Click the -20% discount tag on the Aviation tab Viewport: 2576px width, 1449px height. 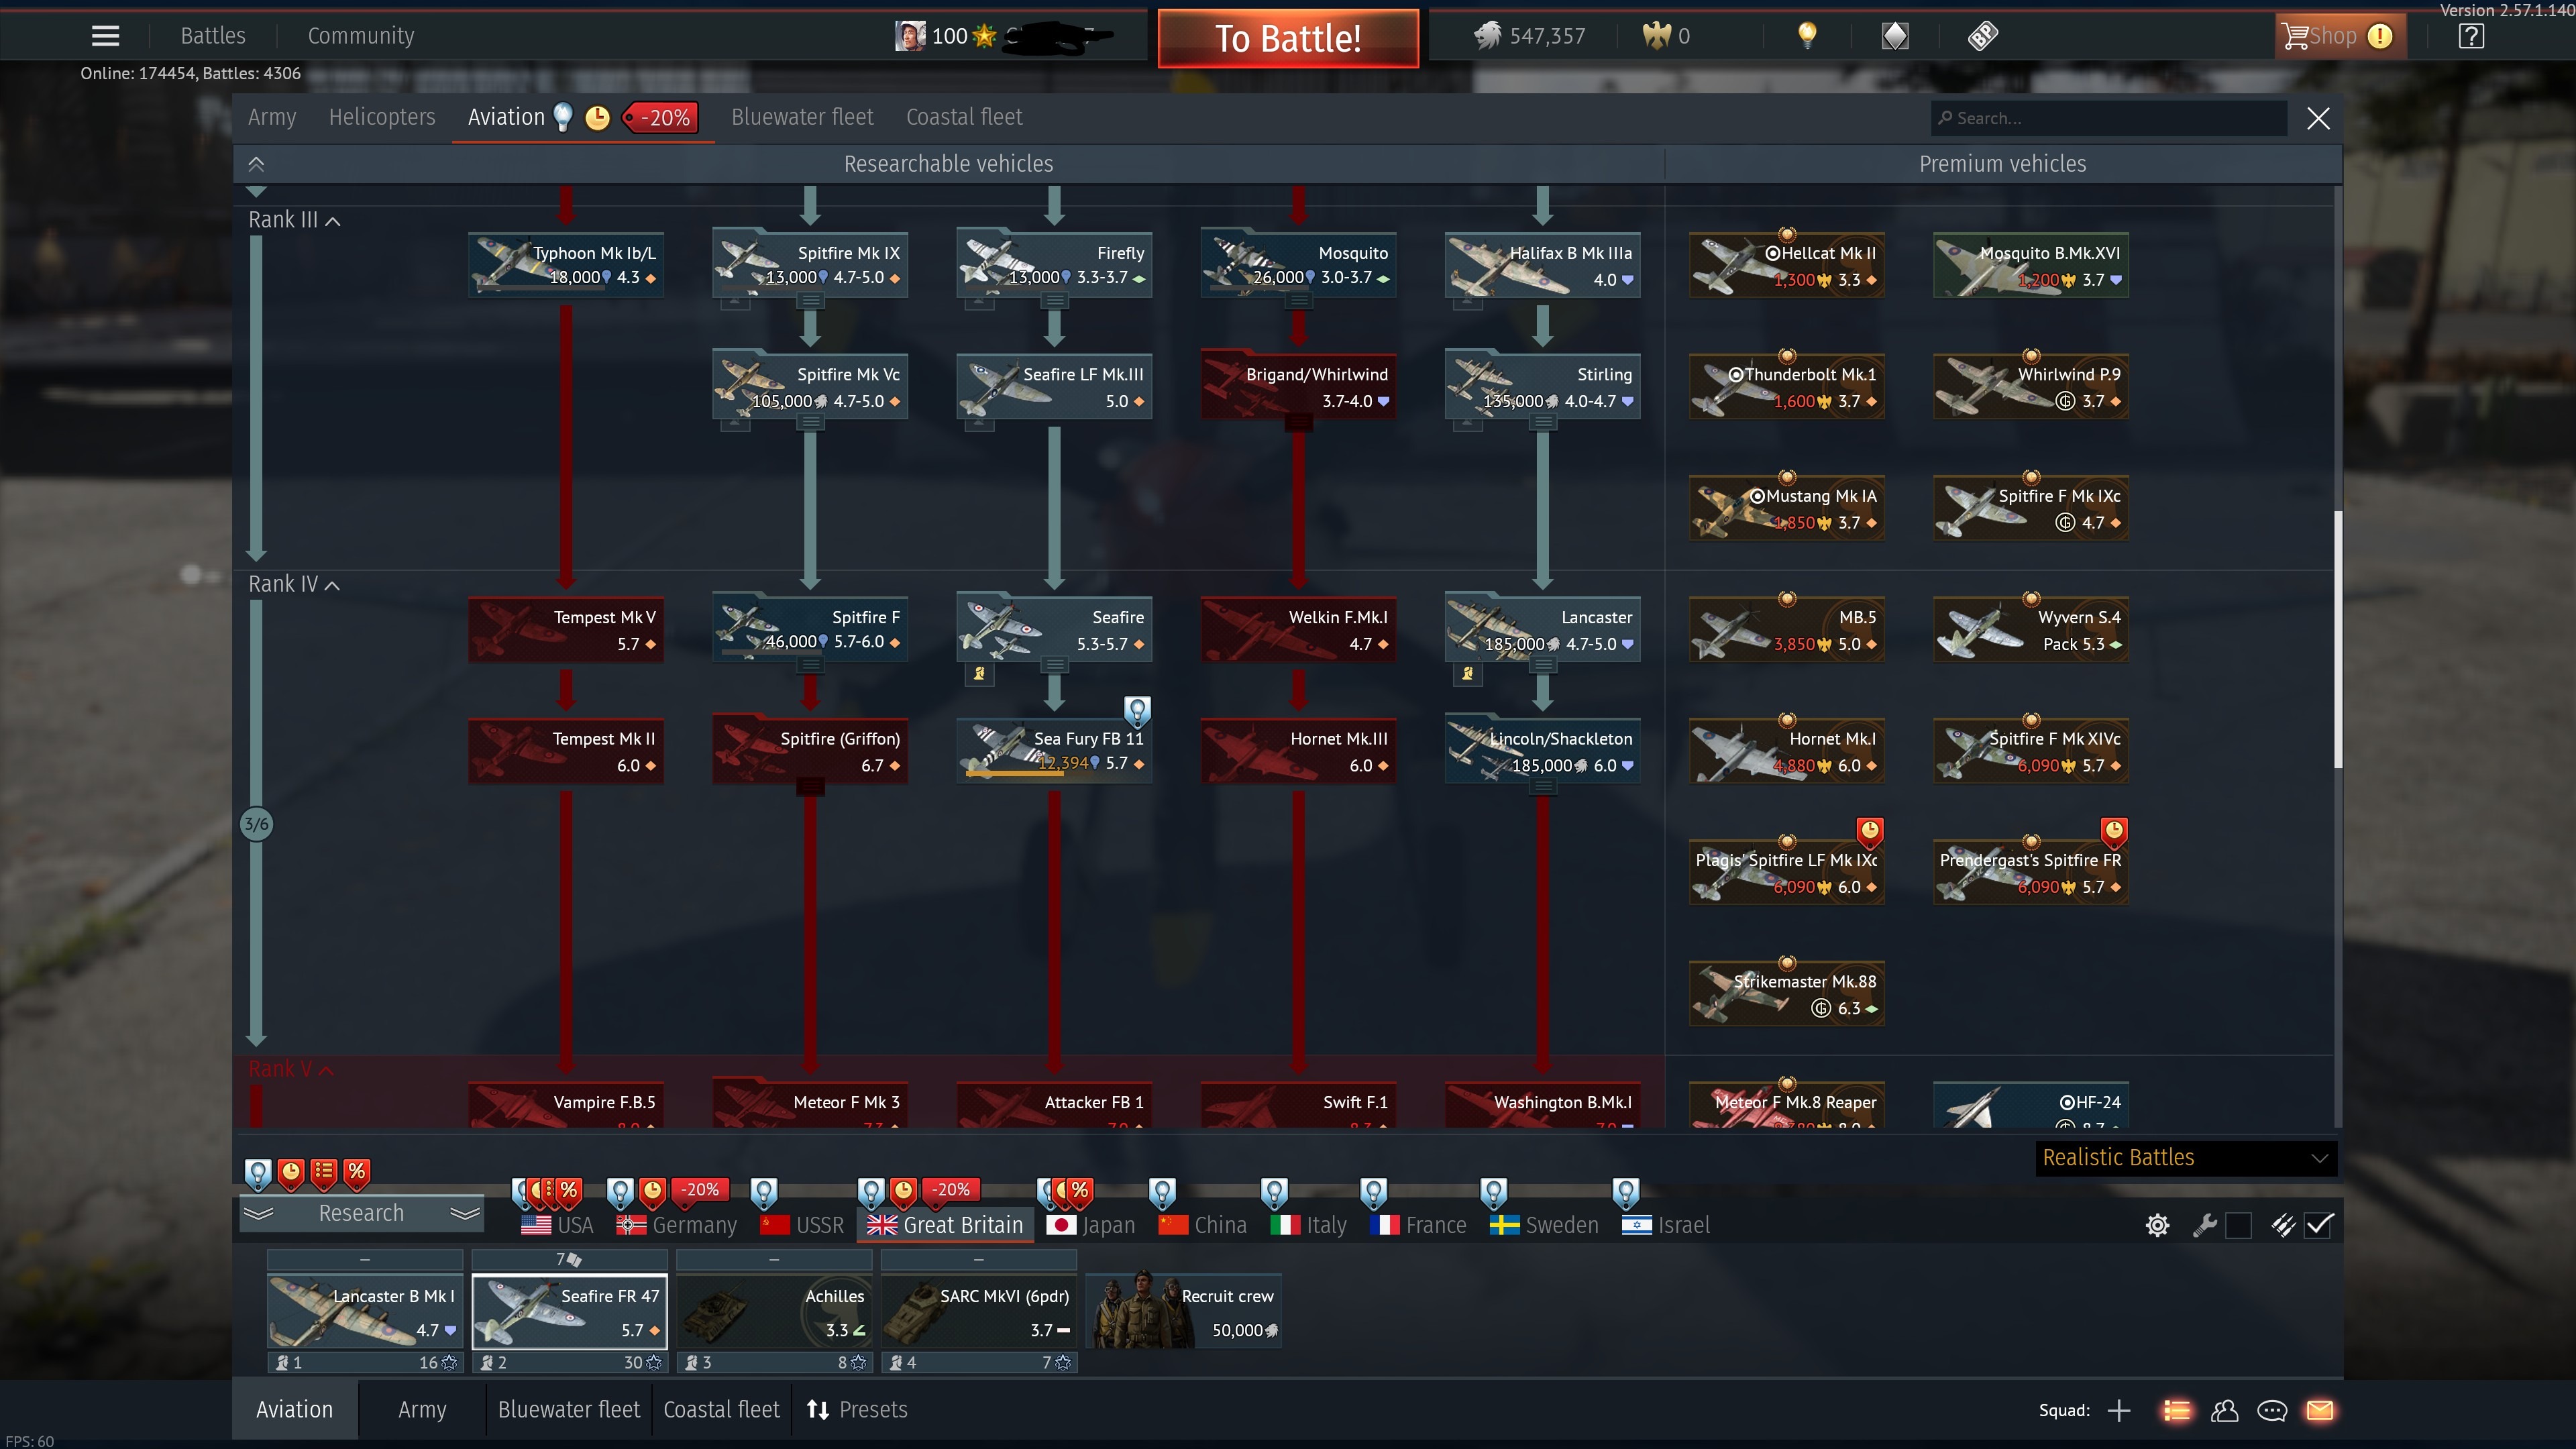pos(661,118)
